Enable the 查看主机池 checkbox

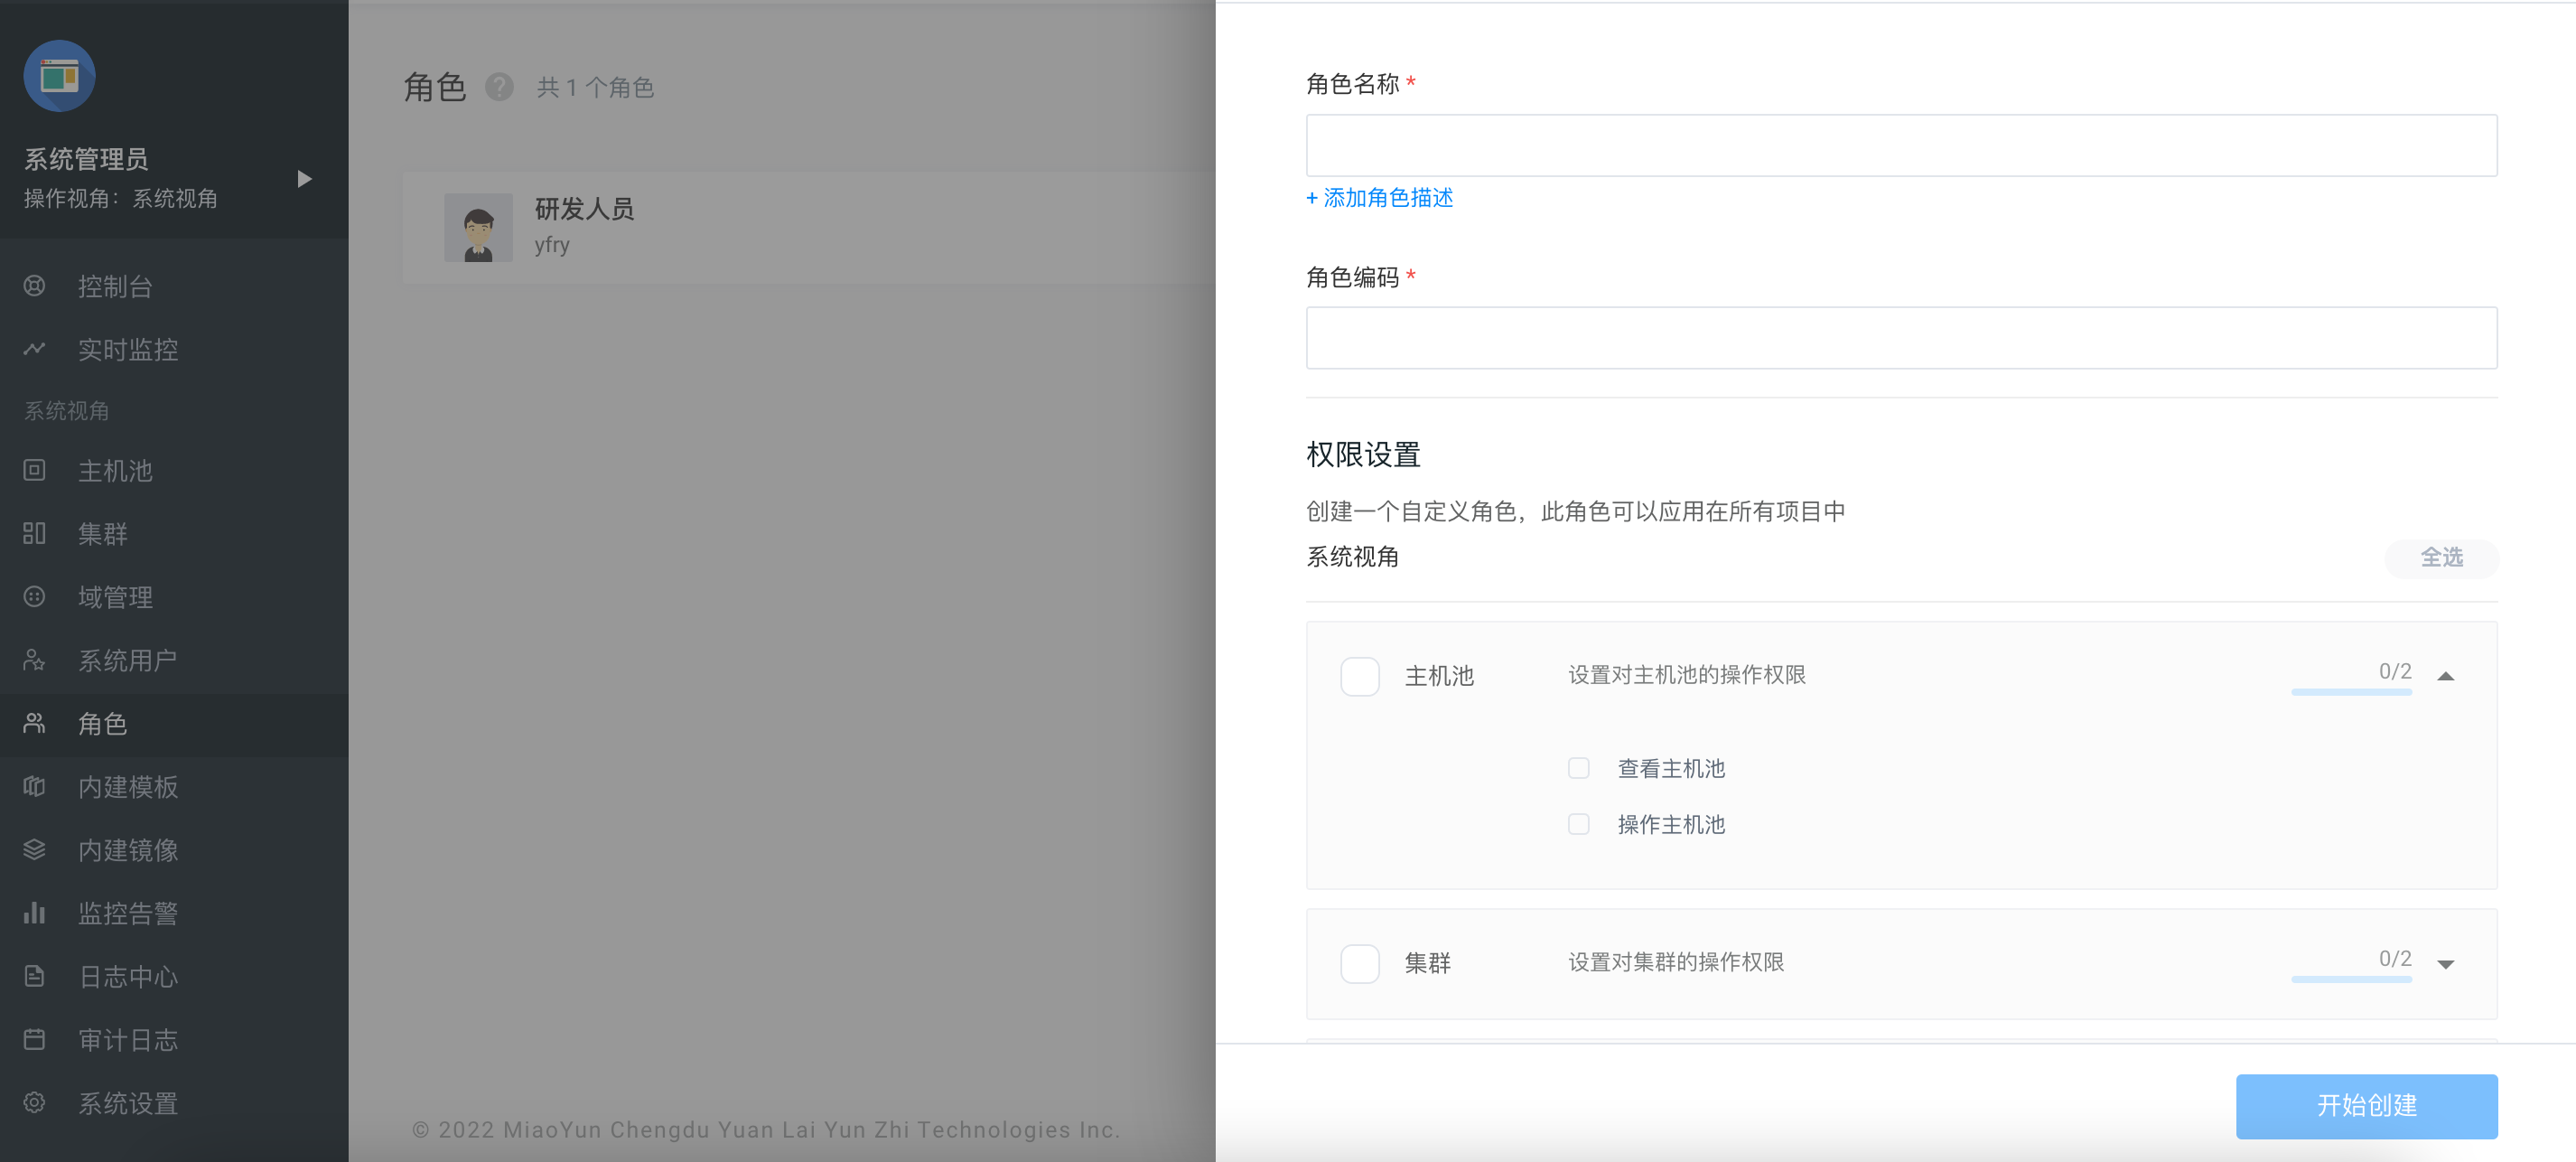(x=1578, y=768)
